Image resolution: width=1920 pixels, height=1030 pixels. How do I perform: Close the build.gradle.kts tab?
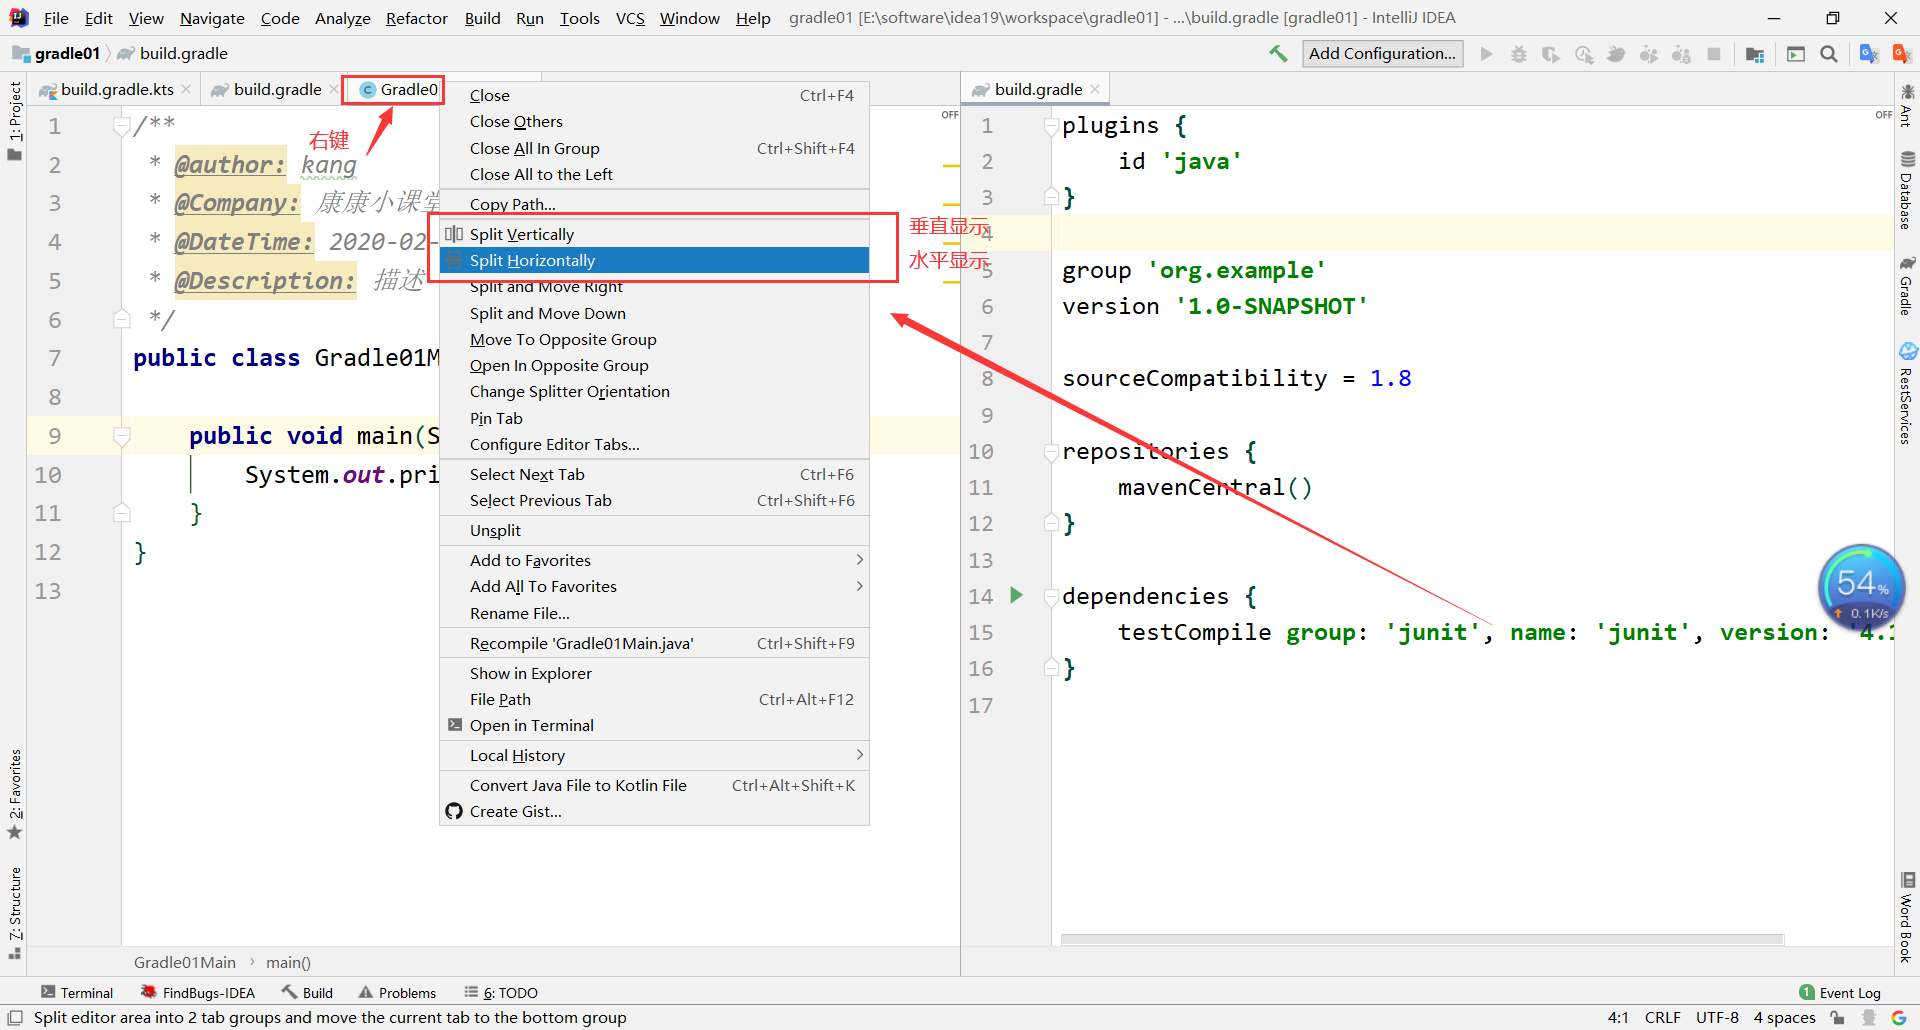186,90
